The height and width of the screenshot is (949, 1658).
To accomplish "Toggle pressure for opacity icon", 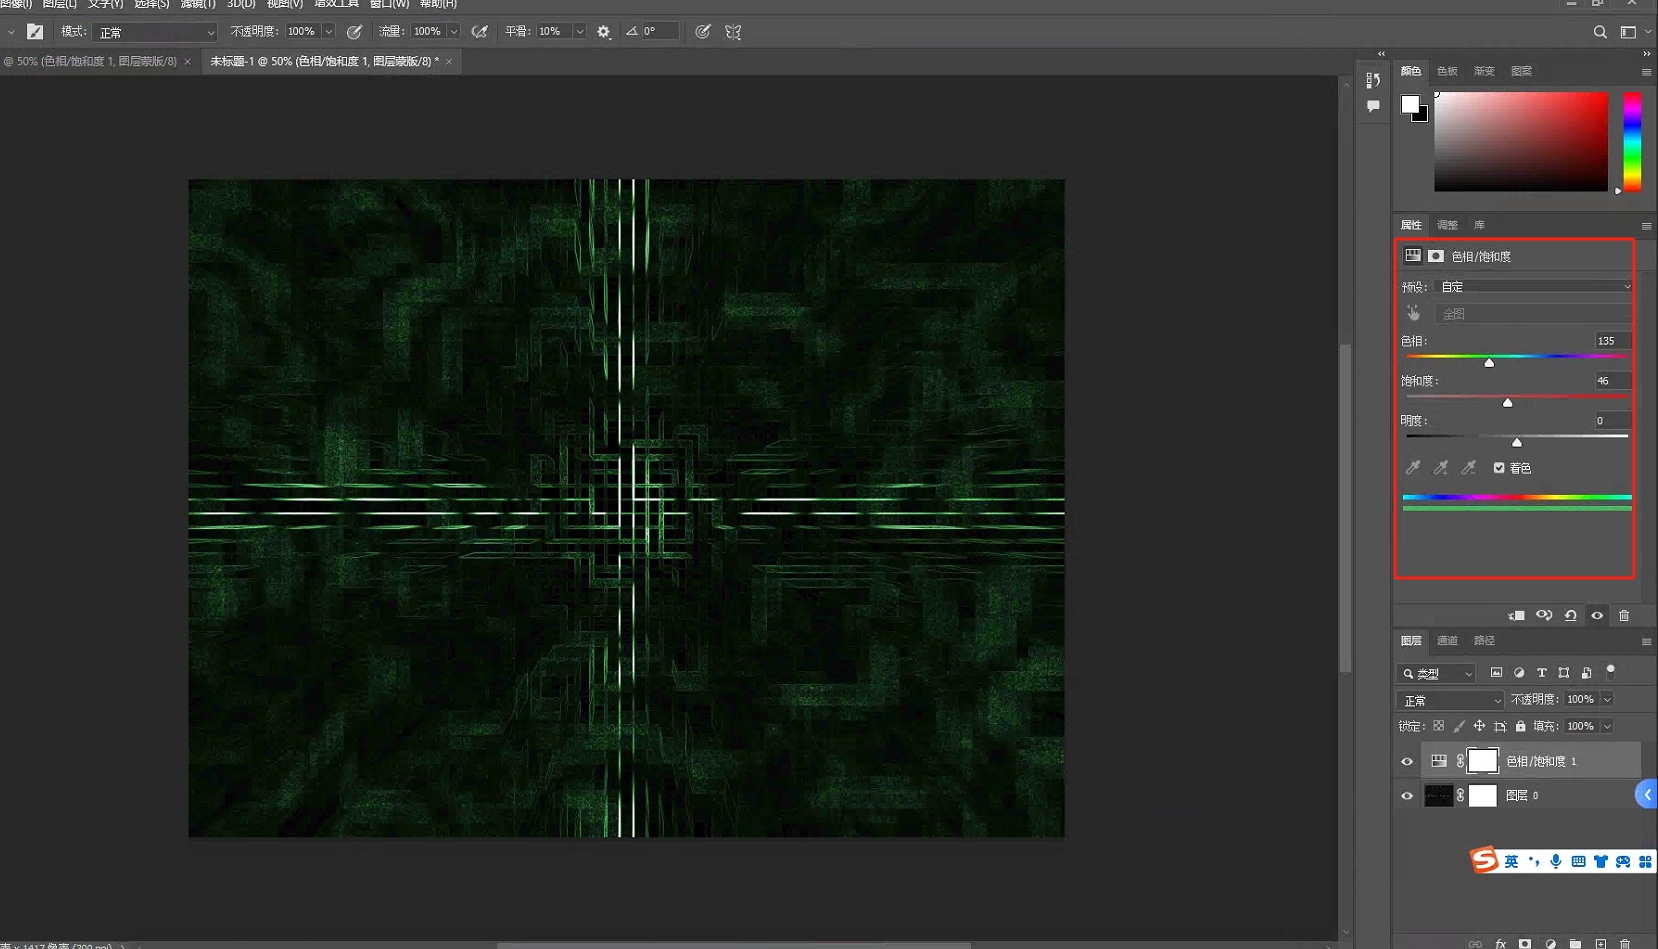I will (x=354, y=32).
